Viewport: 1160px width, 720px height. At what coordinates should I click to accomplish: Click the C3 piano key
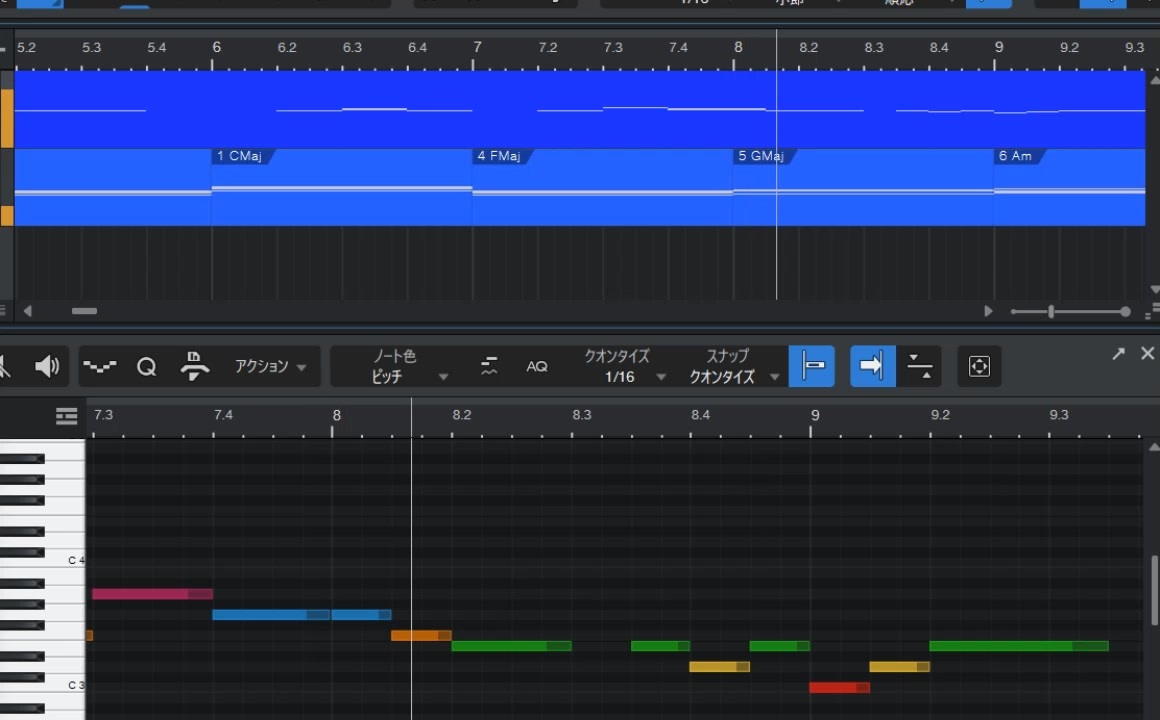point(65,684)
